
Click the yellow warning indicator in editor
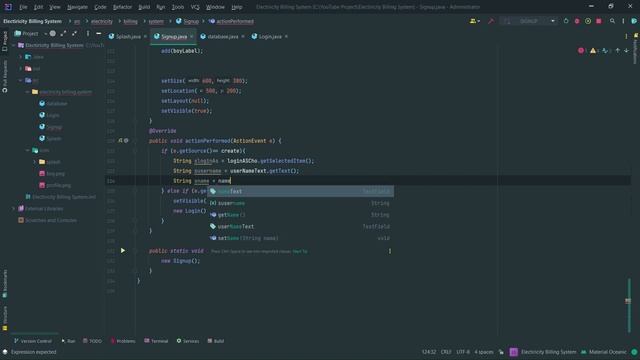pos(593,51)
